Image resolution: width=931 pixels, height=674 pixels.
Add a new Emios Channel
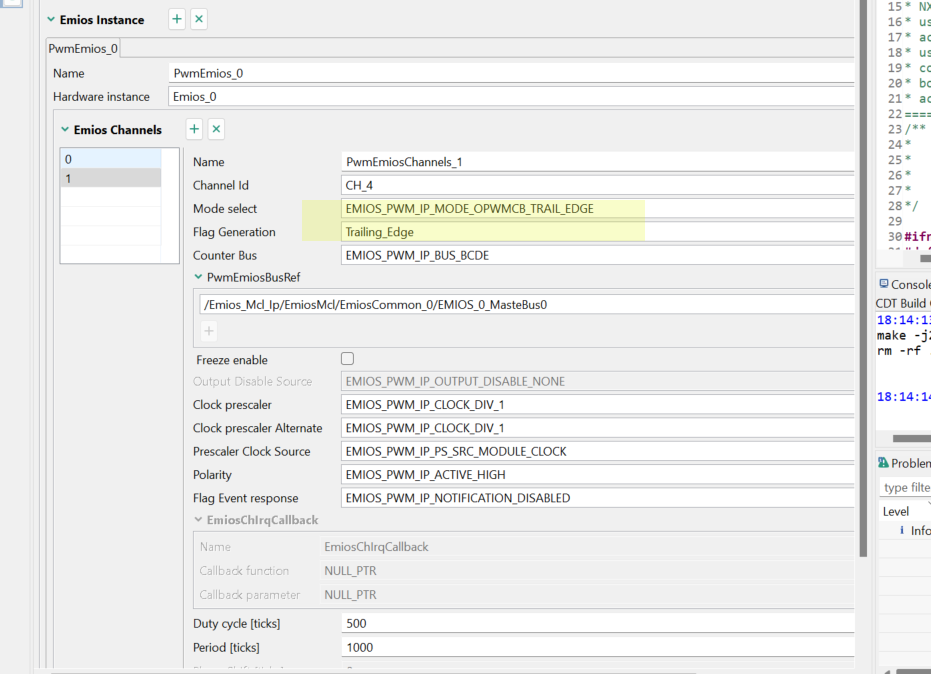pyautogui.click(x=194, y=129)
